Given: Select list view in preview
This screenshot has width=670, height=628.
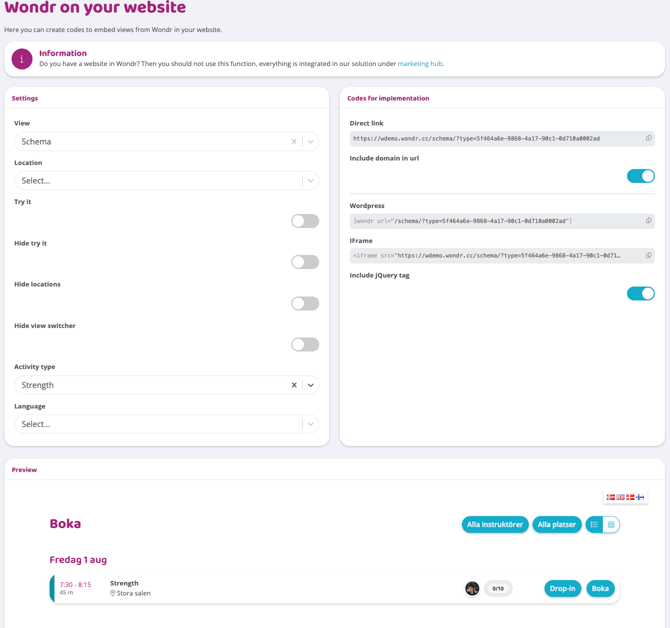Looking at the screenshot, I should tap(594, 525).
